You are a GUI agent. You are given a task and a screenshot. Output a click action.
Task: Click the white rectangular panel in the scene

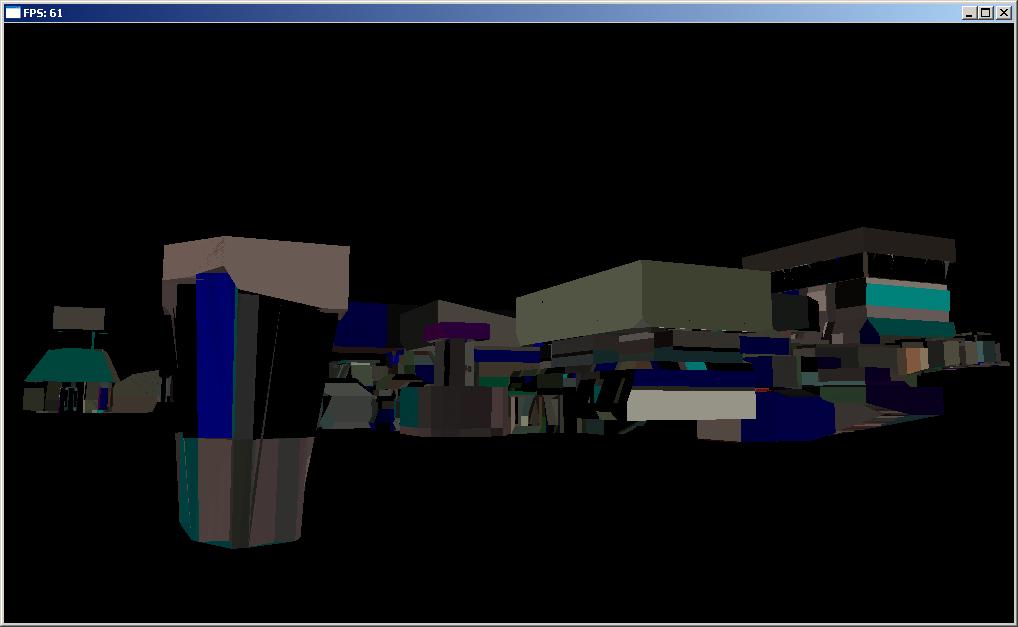pyautogui.click(x=690, y=405)
